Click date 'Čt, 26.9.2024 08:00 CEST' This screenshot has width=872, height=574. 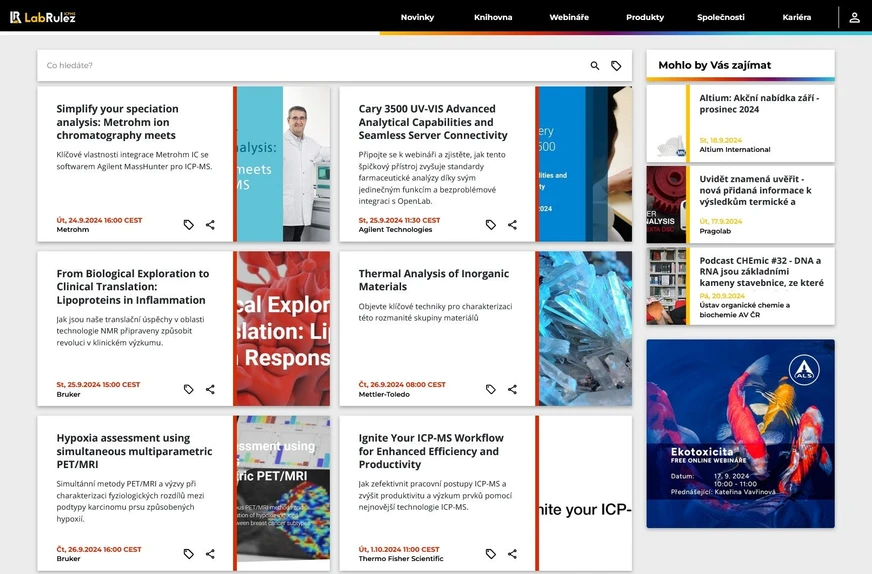(x=402, y=384)
